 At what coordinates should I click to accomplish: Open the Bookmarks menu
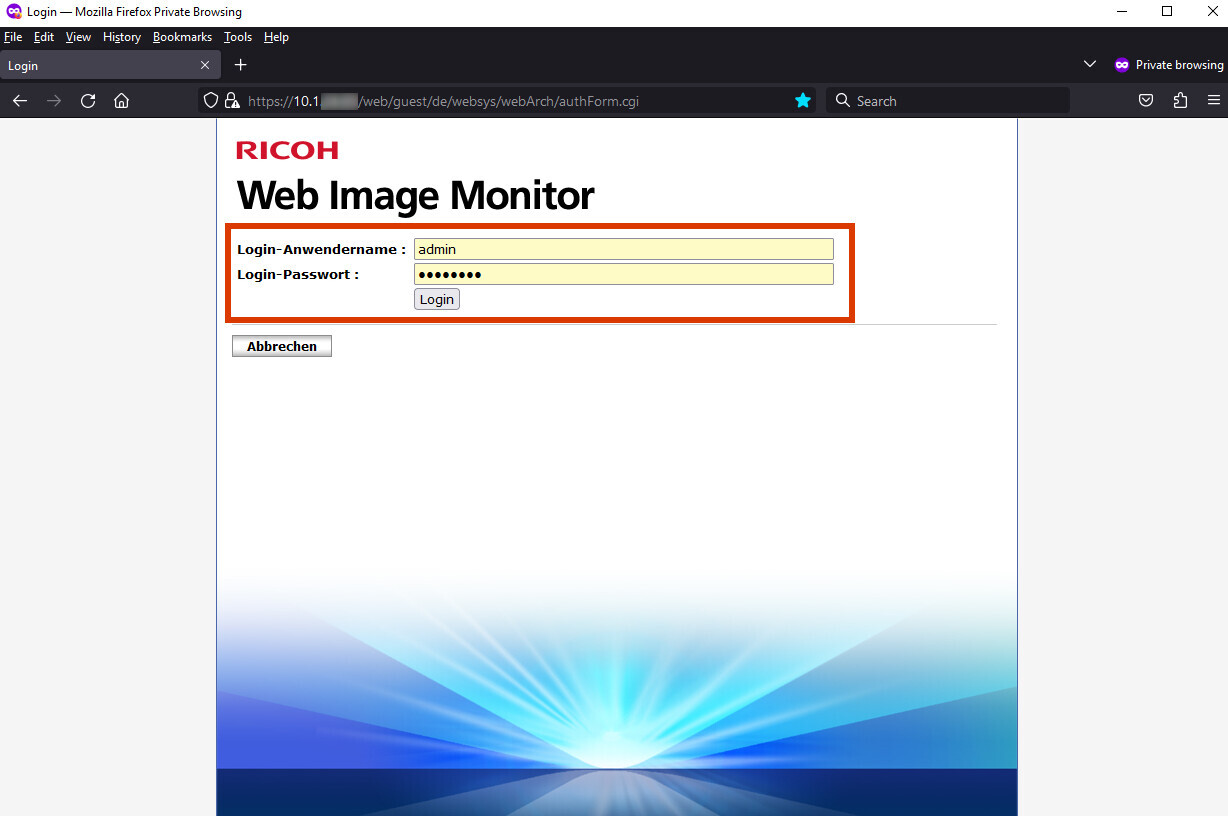coord(182,37)
